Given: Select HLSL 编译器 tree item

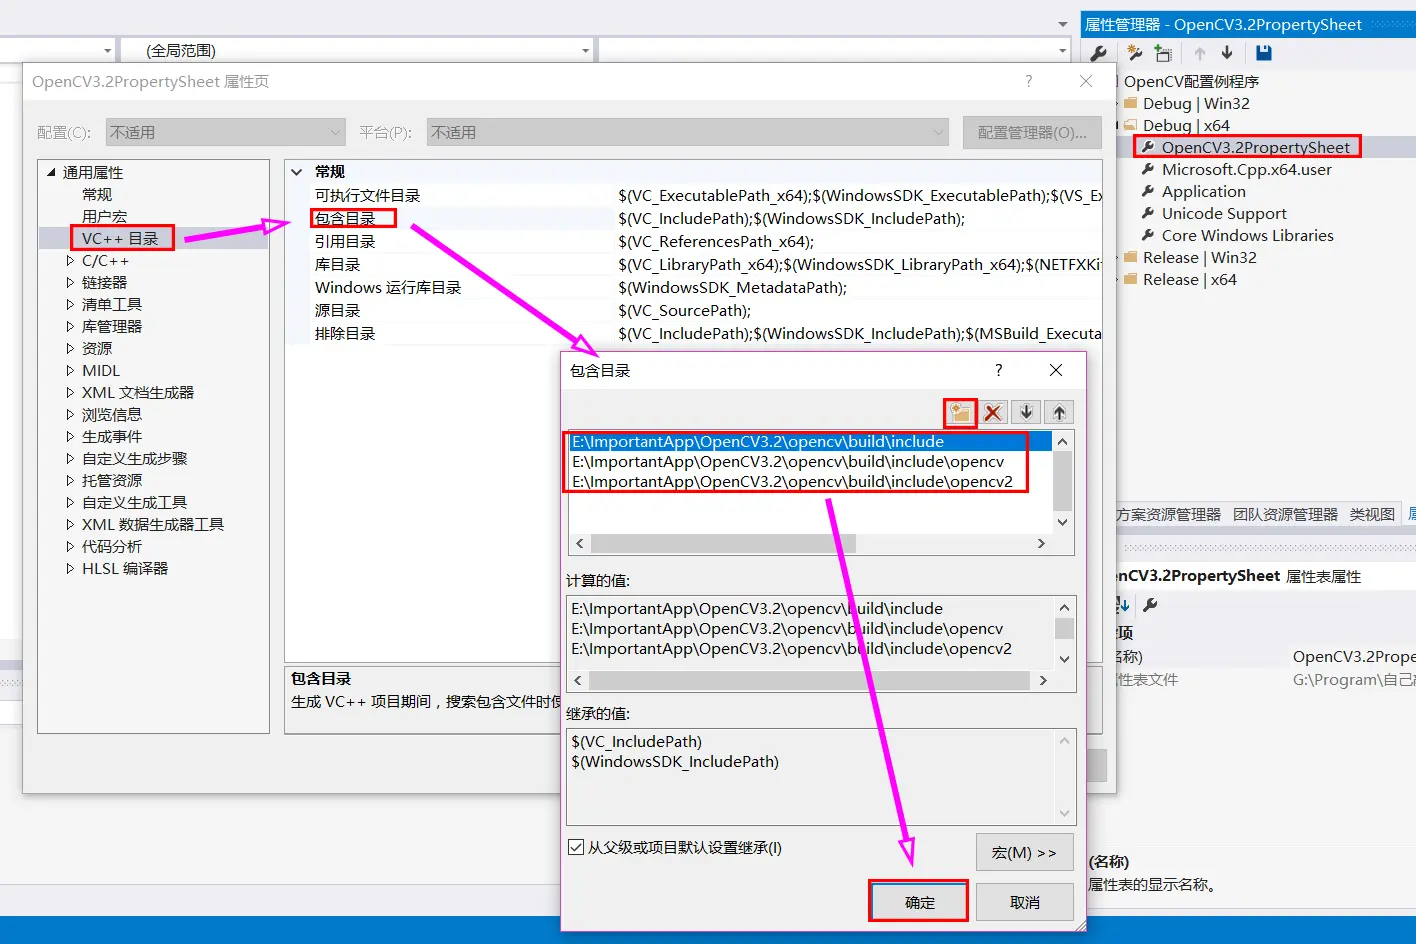Looking at the screenshot, I should [x=125, y=568].
